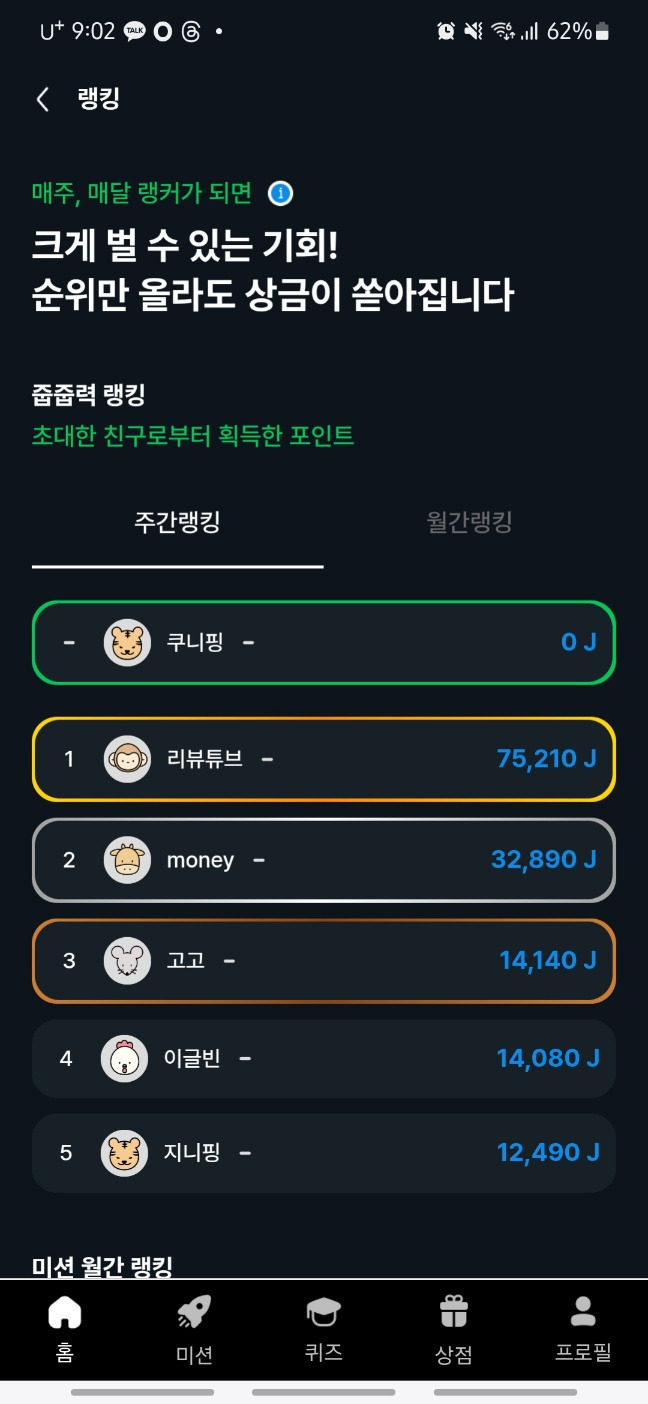Select the 주간랭킹 tab
Screen dimensions: 648x1404
point(177,522)
